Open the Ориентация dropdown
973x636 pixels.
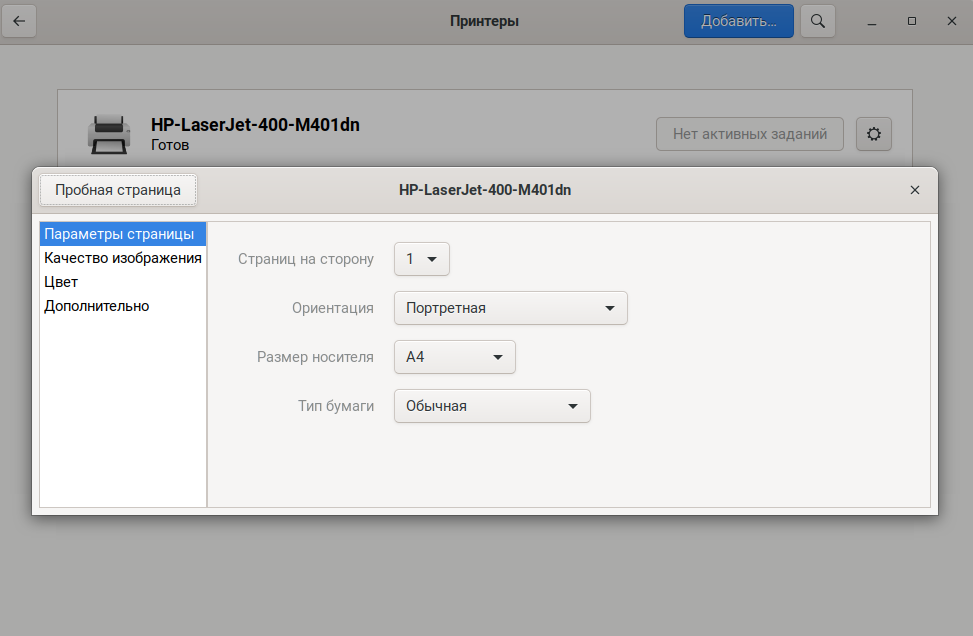510,308
